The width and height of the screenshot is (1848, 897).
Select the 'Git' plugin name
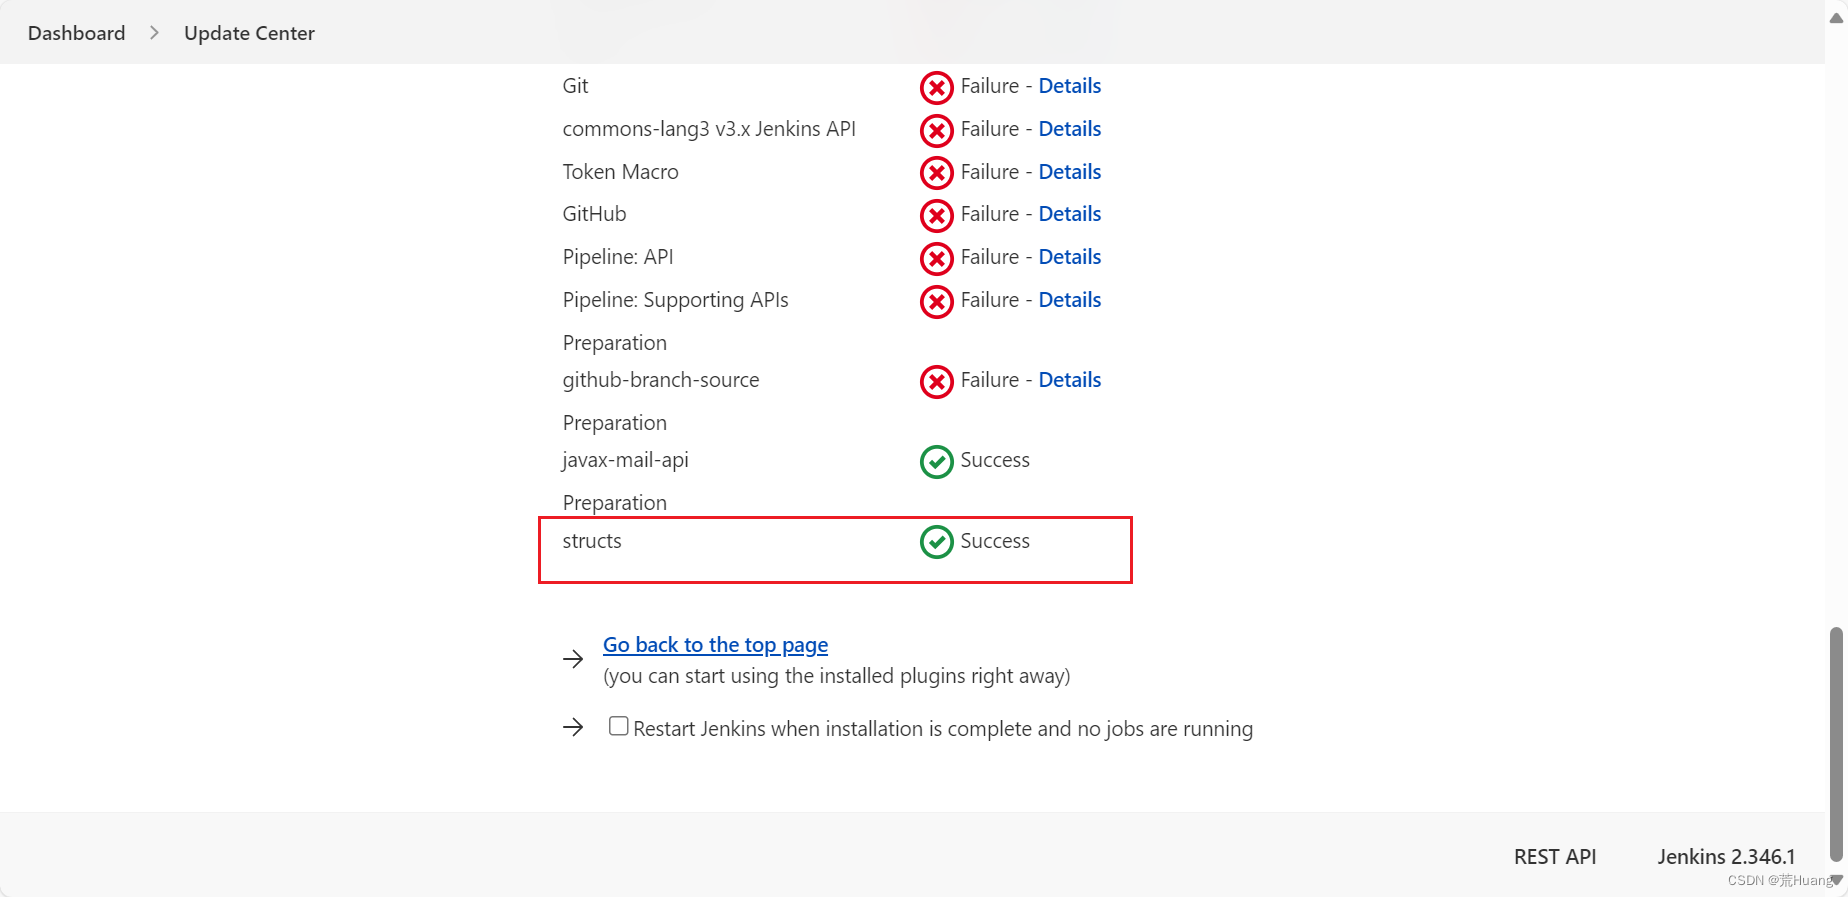pos(575,86)
